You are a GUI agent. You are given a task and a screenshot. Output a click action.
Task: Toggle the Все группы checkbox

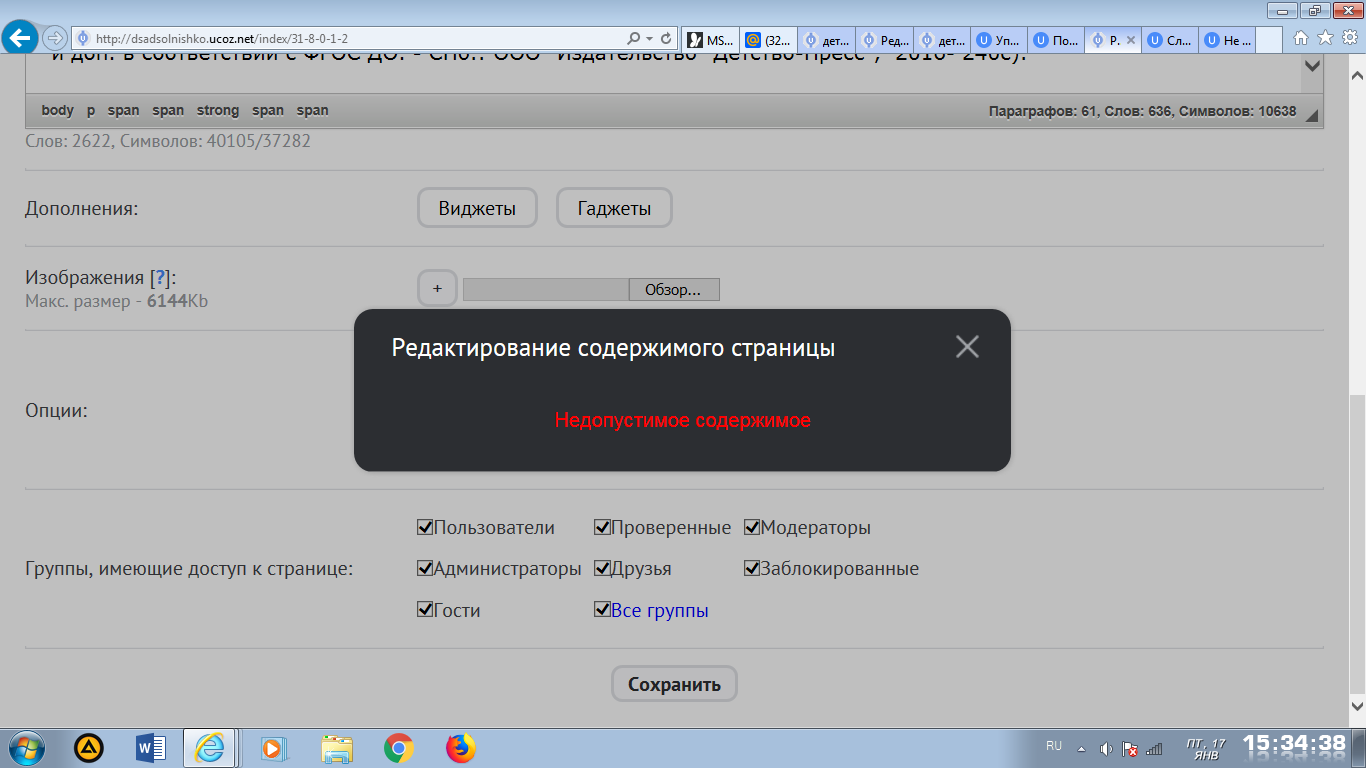click(x=602, y=610)
